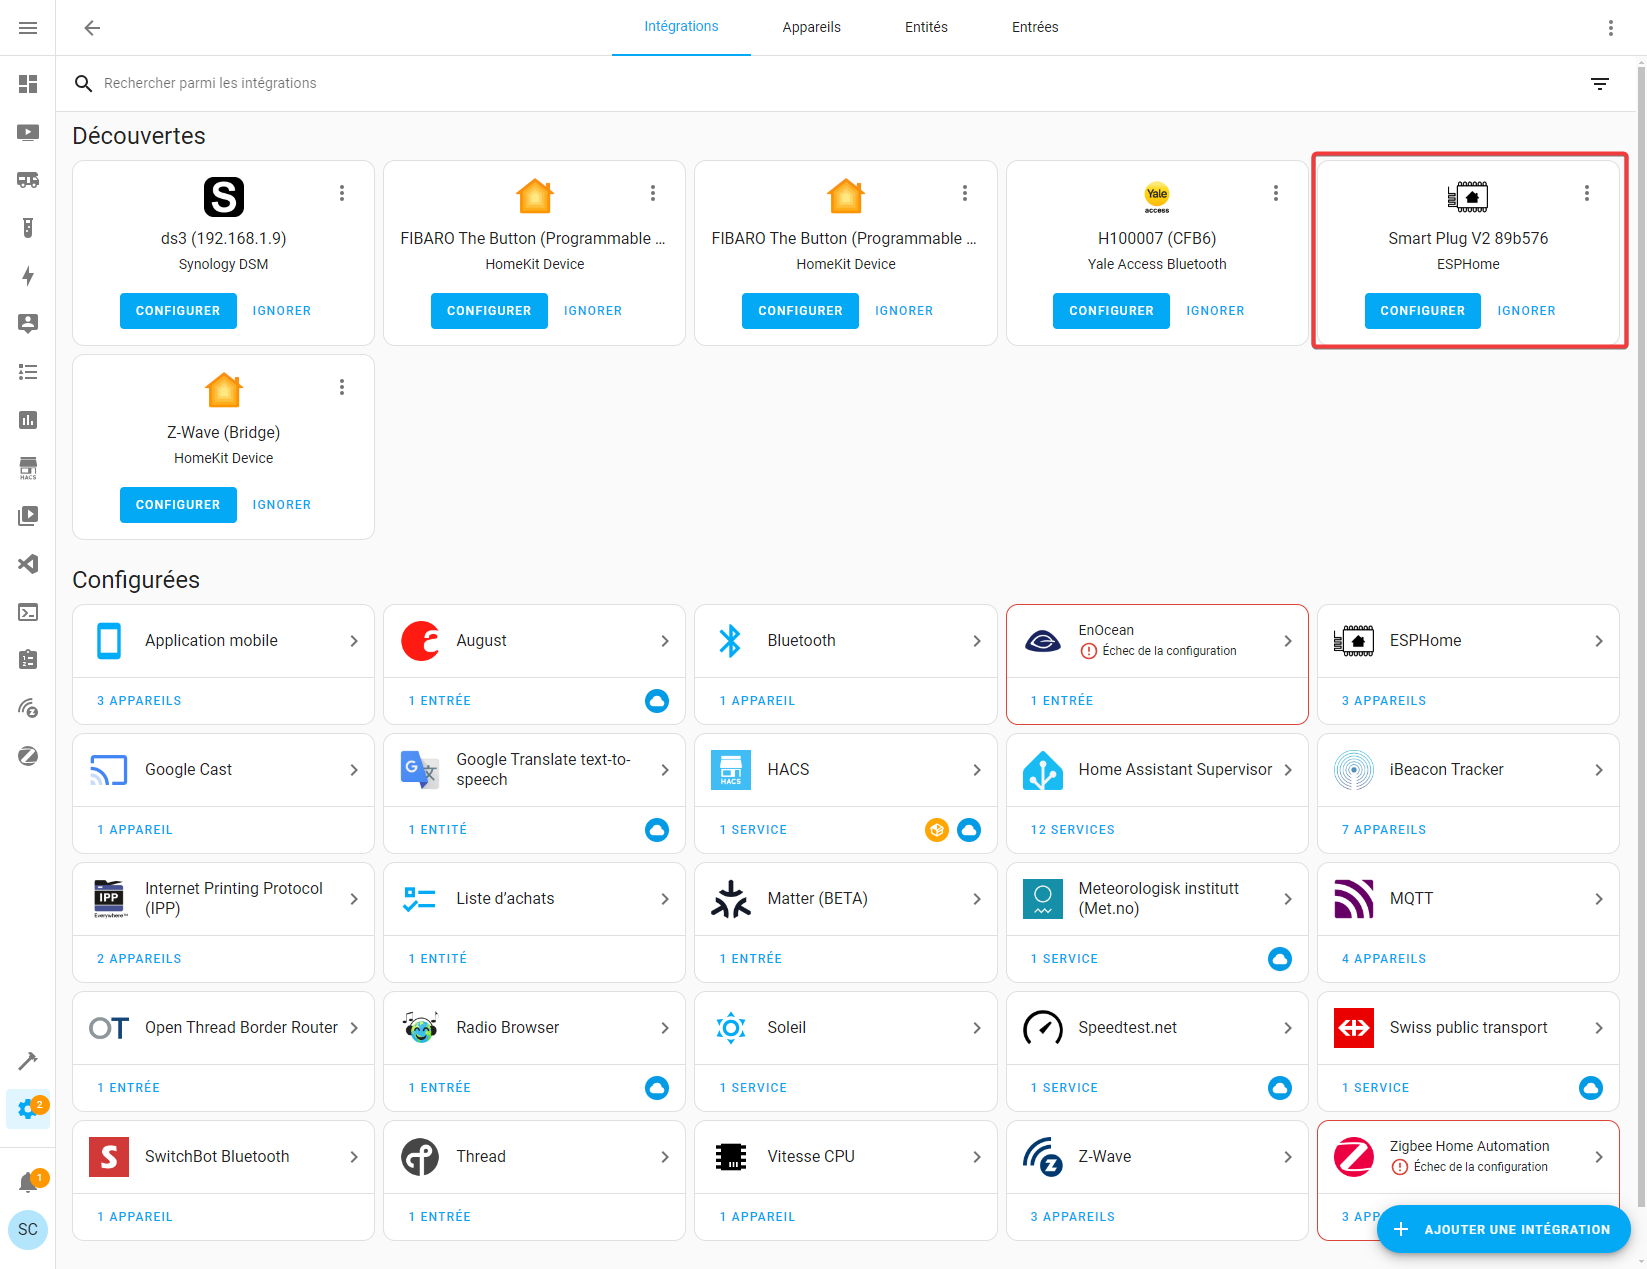The image size is (1647, 1269).
Task: Expand the MQTT integration chevron
Action: click(x=1599, y=899)
